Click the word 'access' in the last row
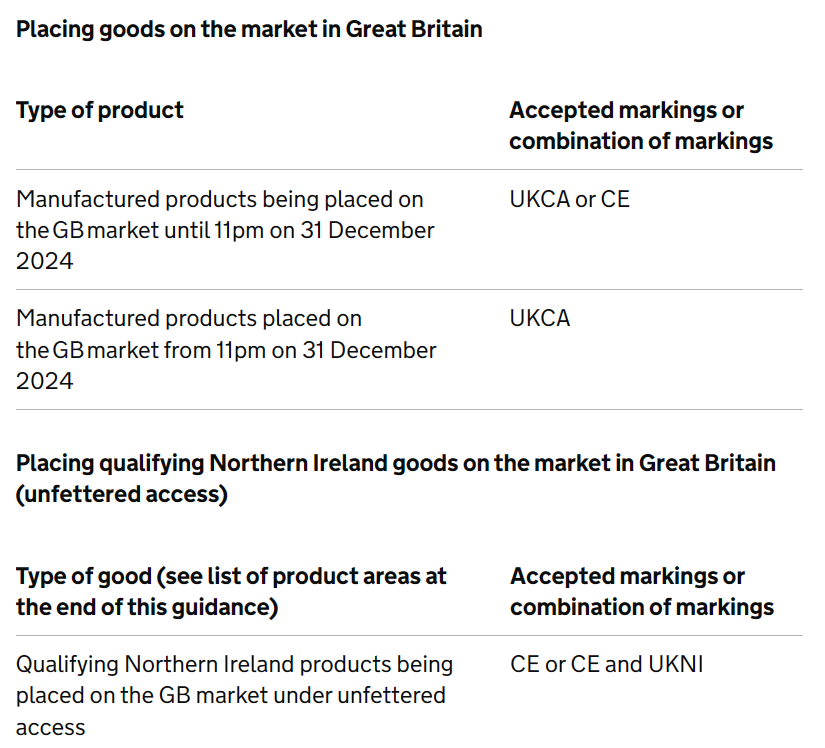The width and height of the screenshot is (825, 748). click(x=51, y=729)
